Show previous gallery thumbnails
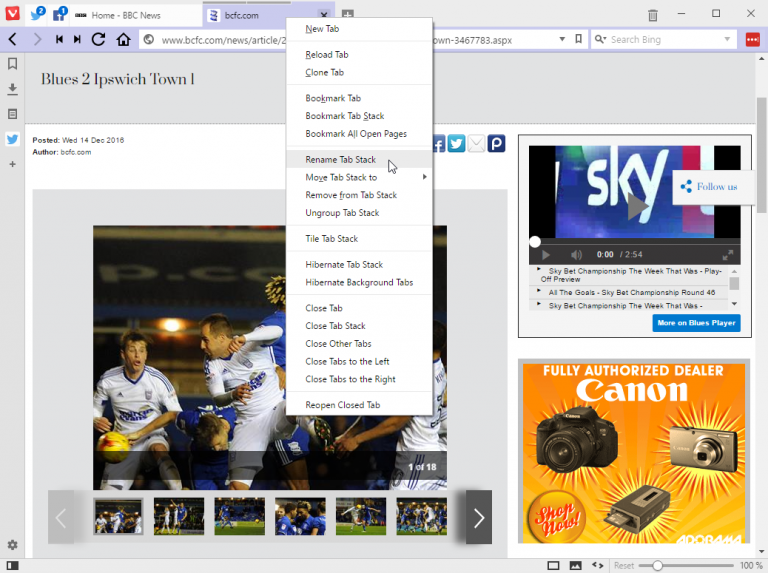768x573 pixels. tap(61, 517)
